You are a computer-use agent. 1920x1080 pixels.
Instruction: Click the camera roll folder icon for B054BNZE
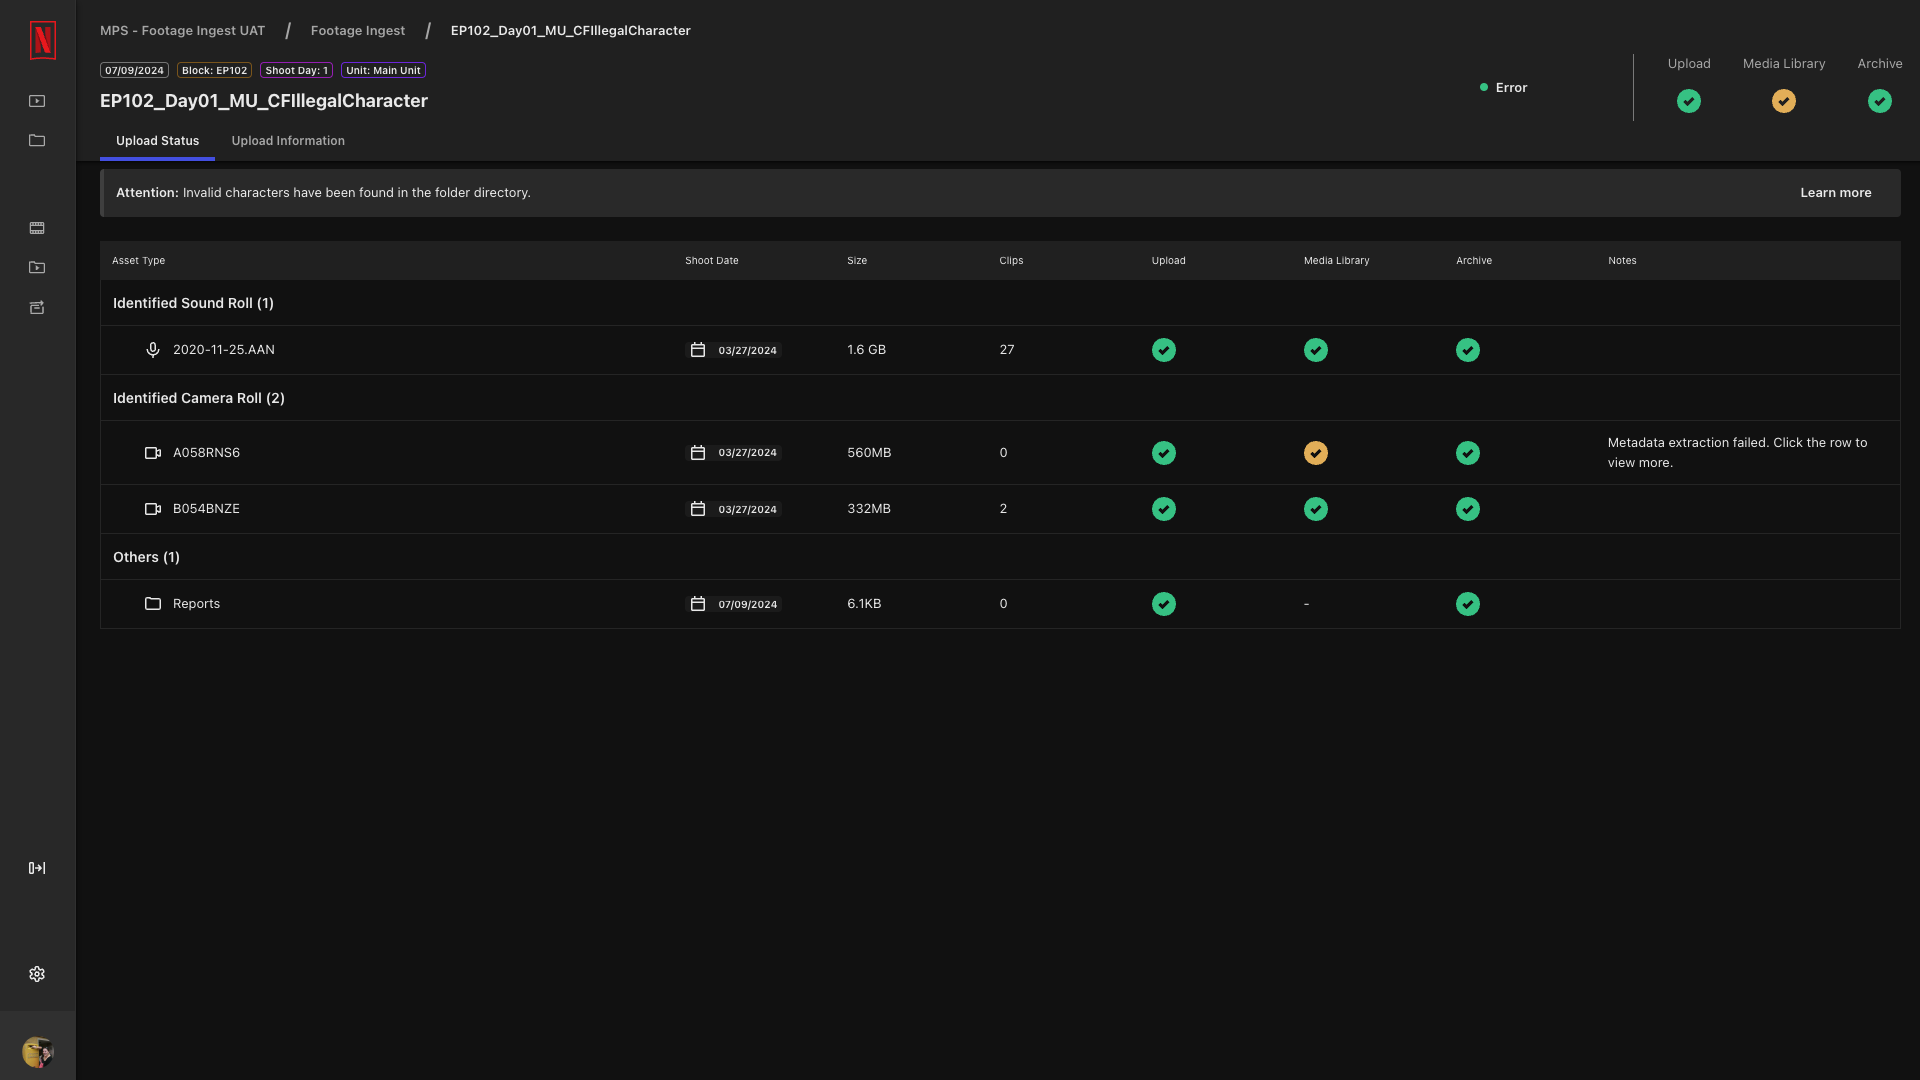[152, 509]
